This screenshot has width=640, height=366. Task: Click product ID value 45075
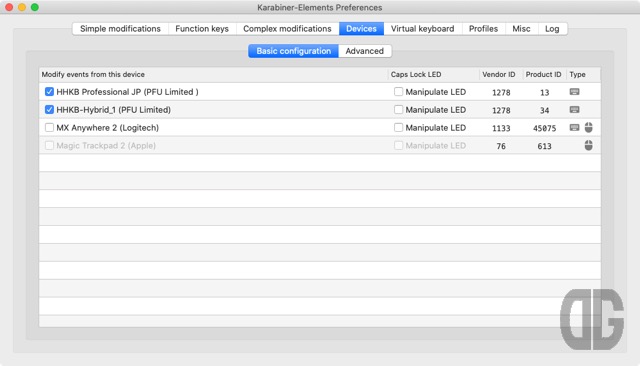tap(544, 129)
